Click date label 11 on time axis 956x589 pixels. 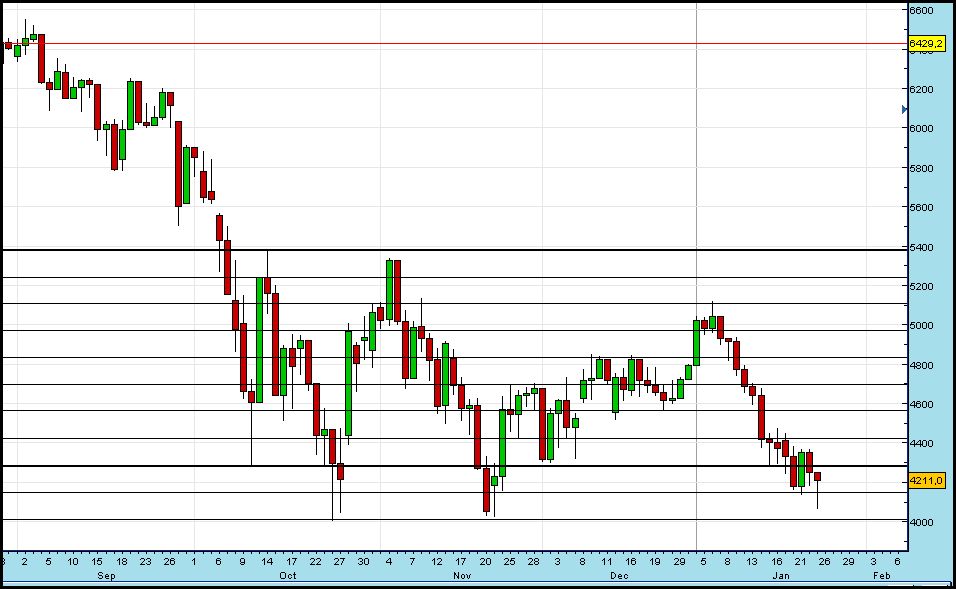click(606, 562)
